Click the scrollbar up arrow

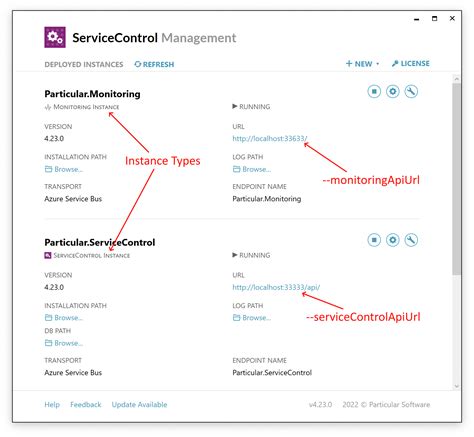pyautogui.click(x=456, y=79)
